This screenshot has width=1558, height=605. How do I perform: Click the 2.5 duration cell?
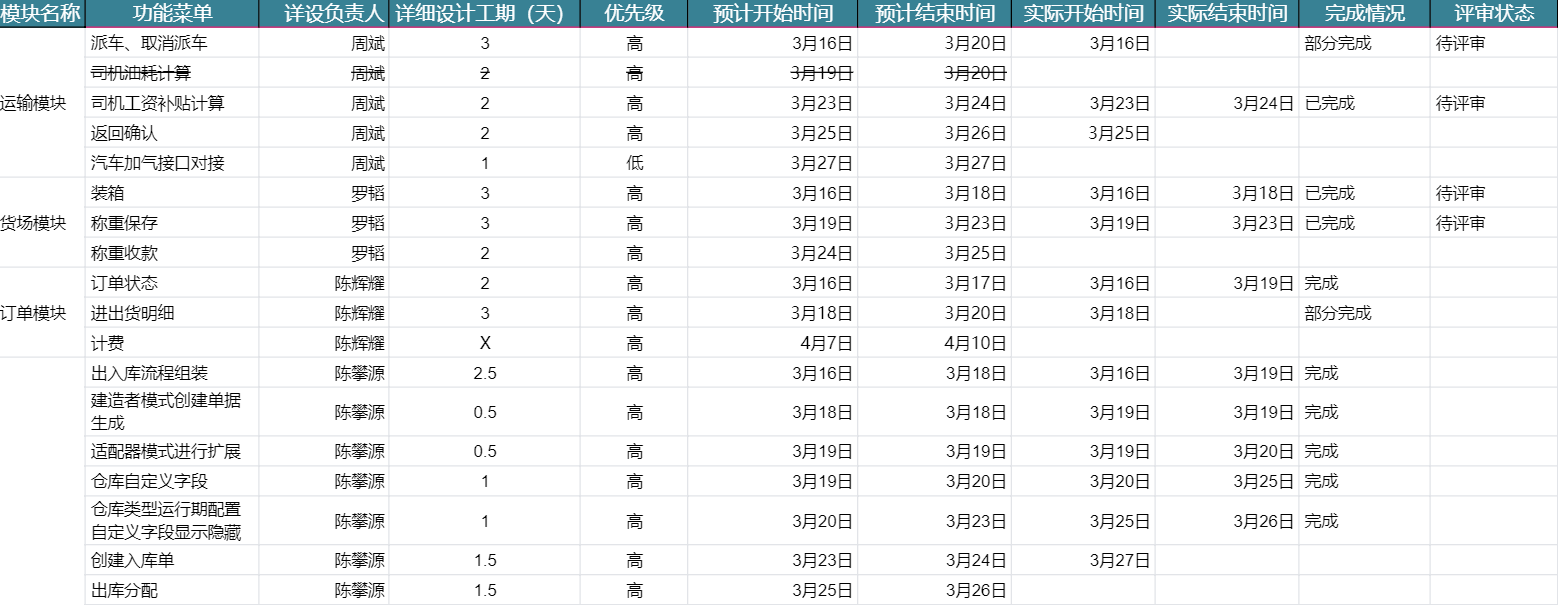pos(485,373)
